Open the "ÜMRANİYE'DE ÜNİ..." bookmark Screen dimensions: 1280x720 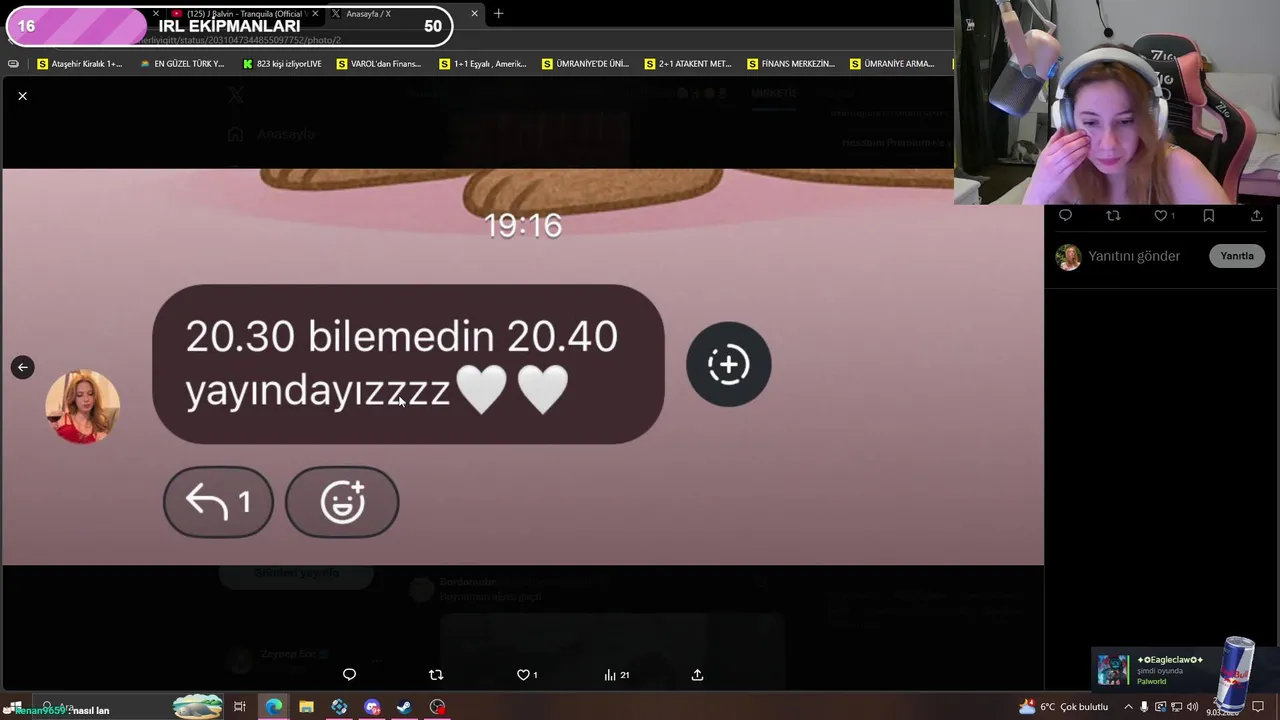[x=585, y=64]
